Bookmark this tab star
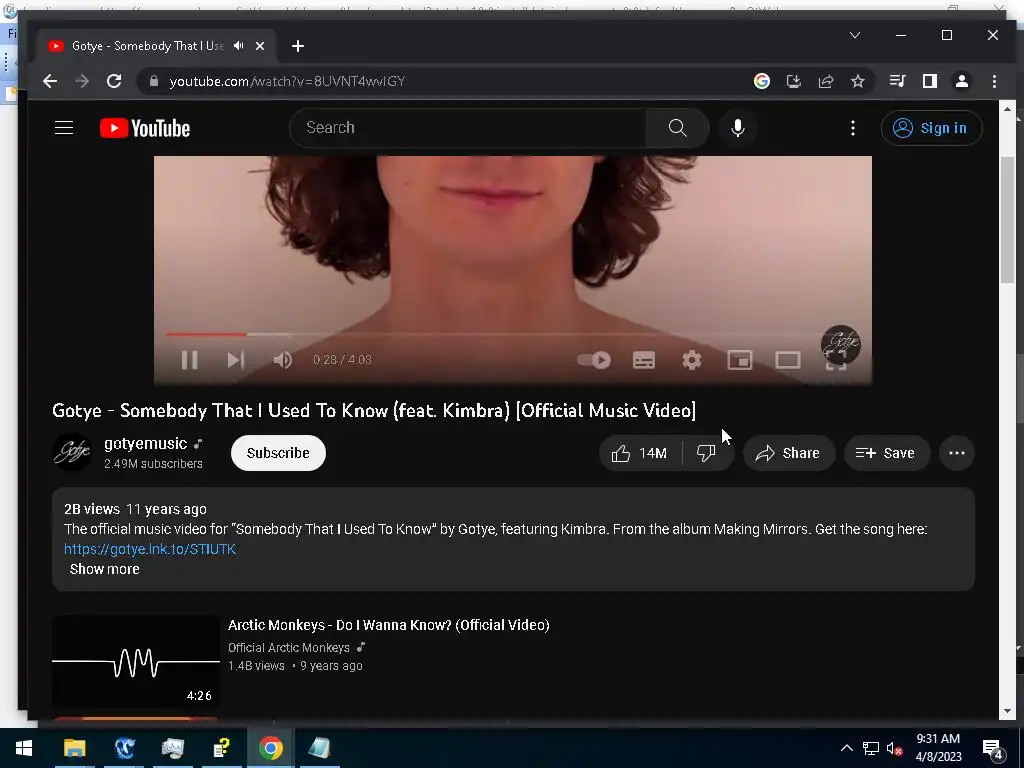1024x768 pixels. tap(857, 81)
